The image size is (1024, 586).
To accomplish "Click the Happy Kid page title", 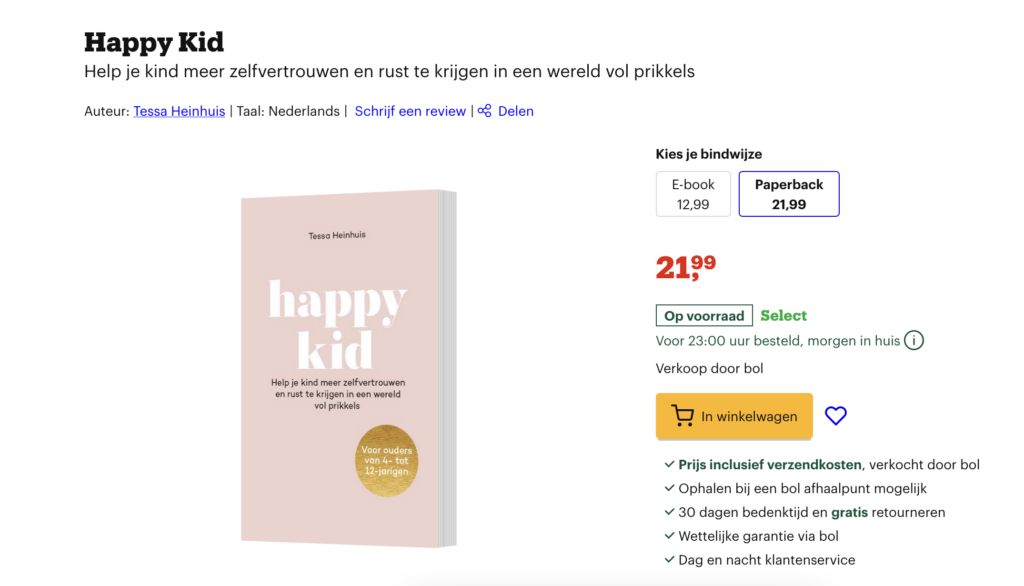I will point(154,42).
